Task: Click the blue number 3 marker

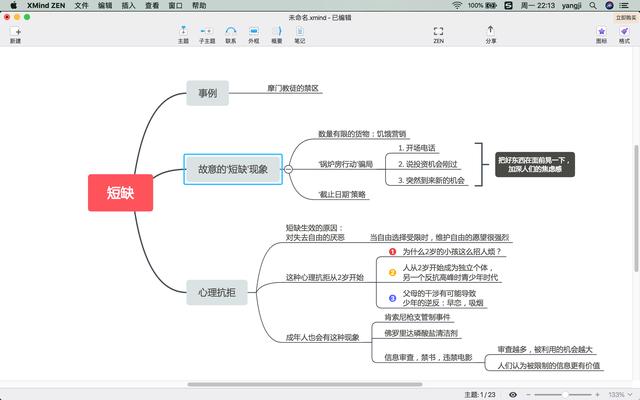Action: tap(392, 298)
